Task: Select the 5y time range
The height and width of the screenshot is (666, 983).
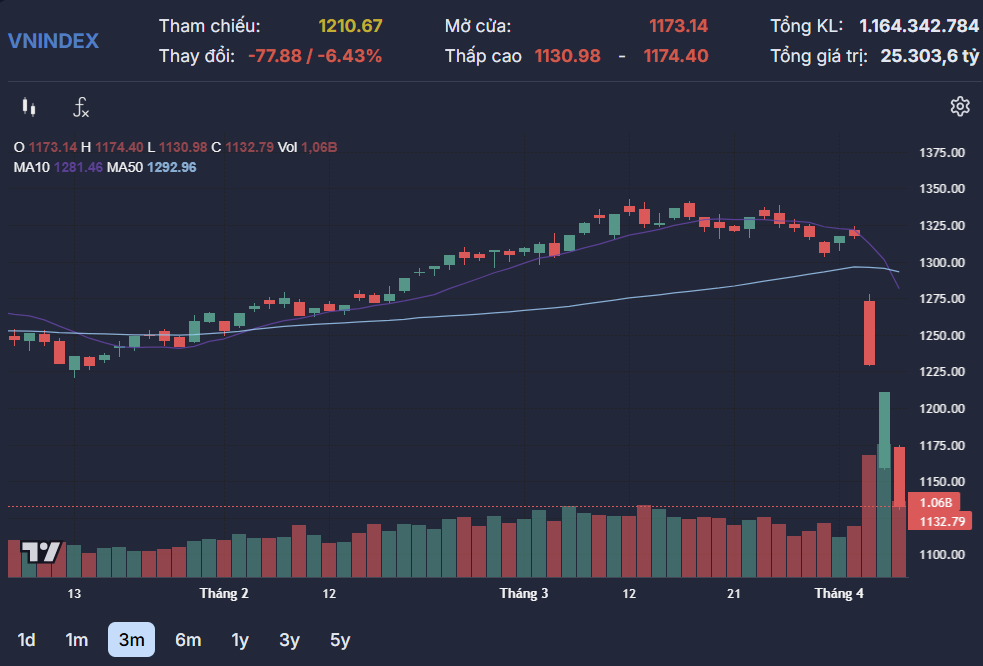Action: point(340,640)
